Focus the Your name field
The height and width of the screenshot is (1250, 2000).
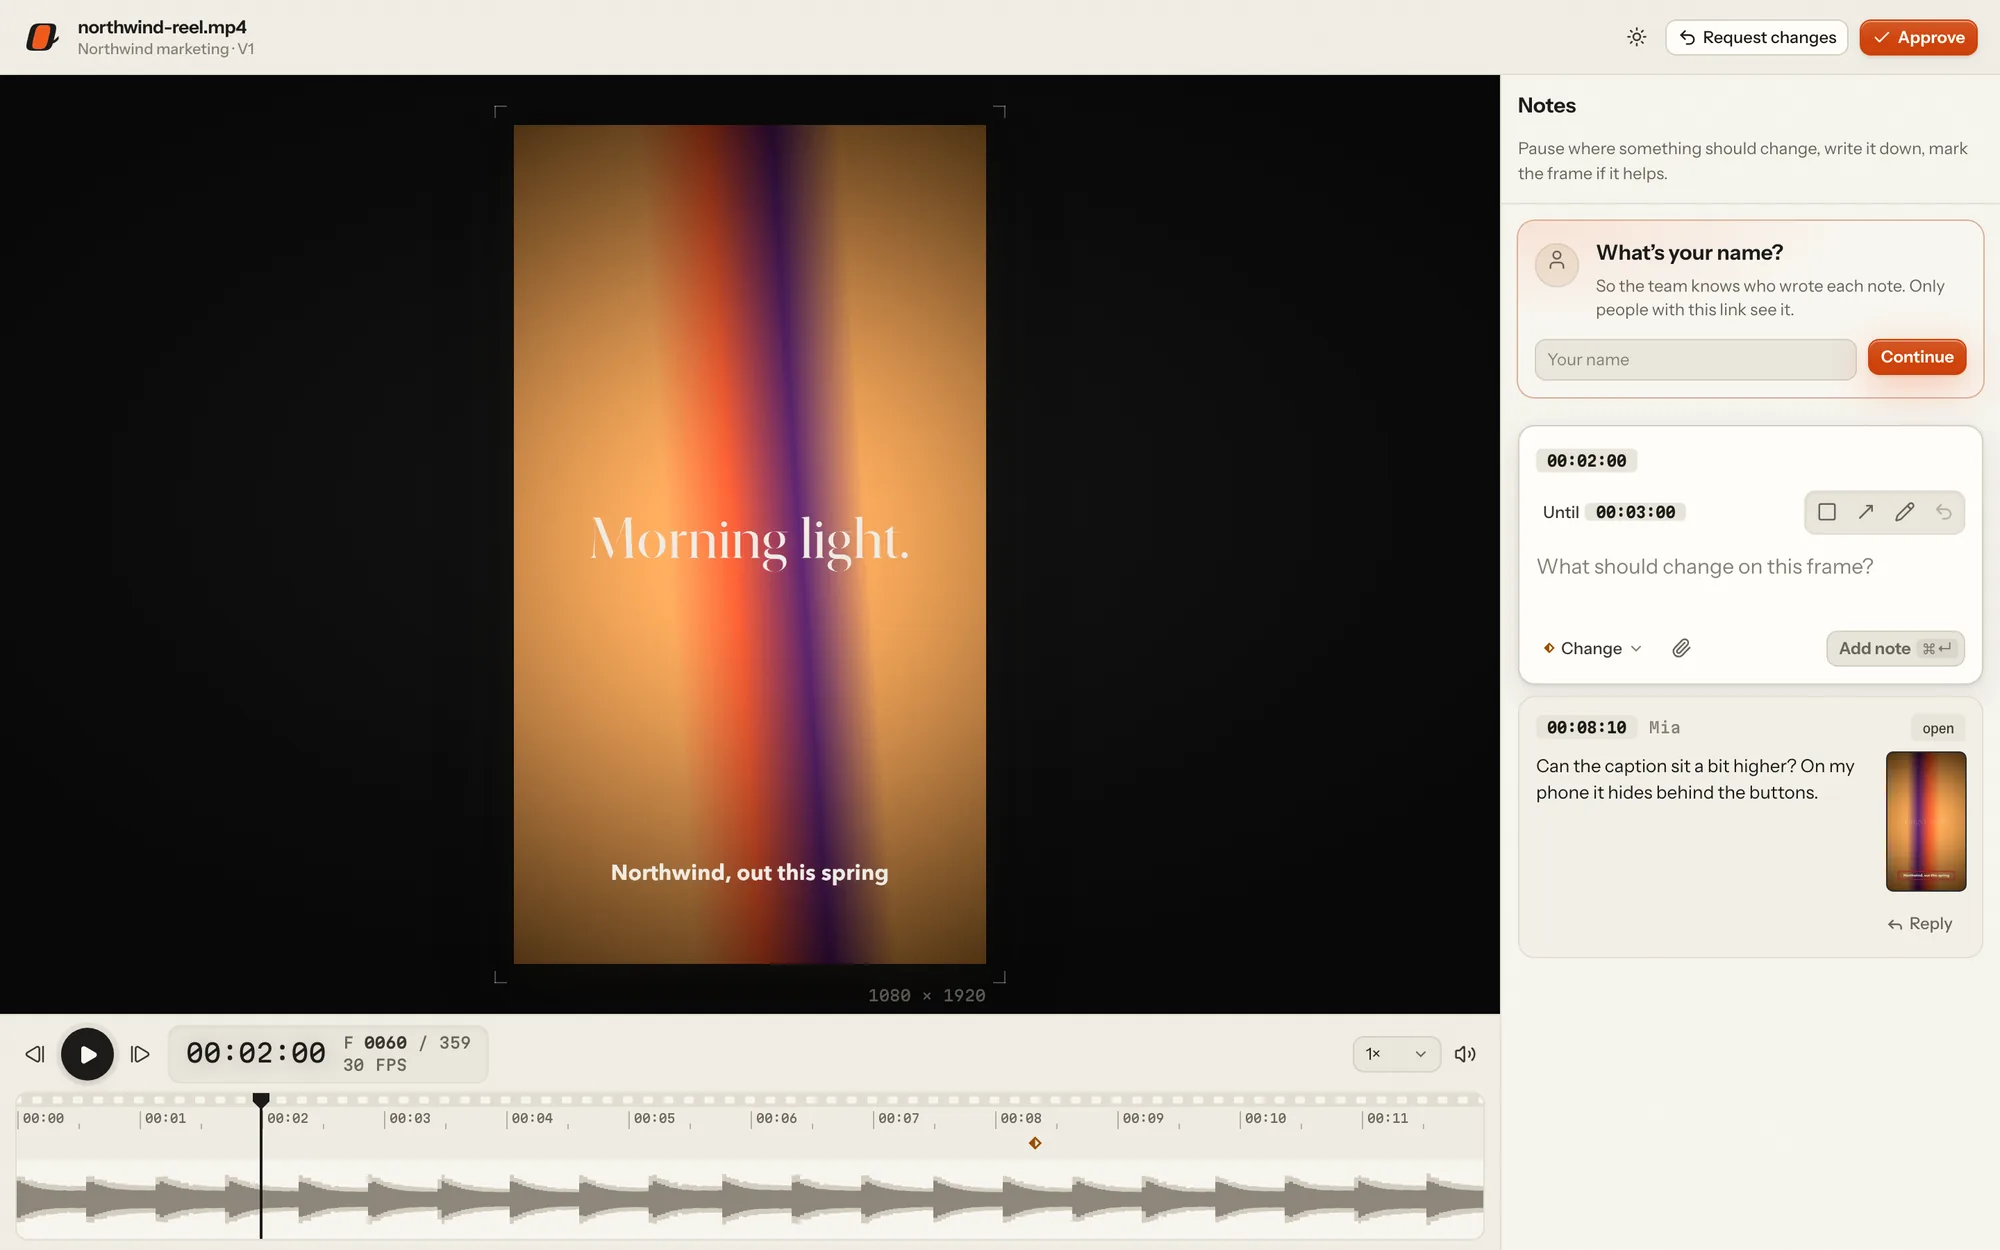[1695, 359]
